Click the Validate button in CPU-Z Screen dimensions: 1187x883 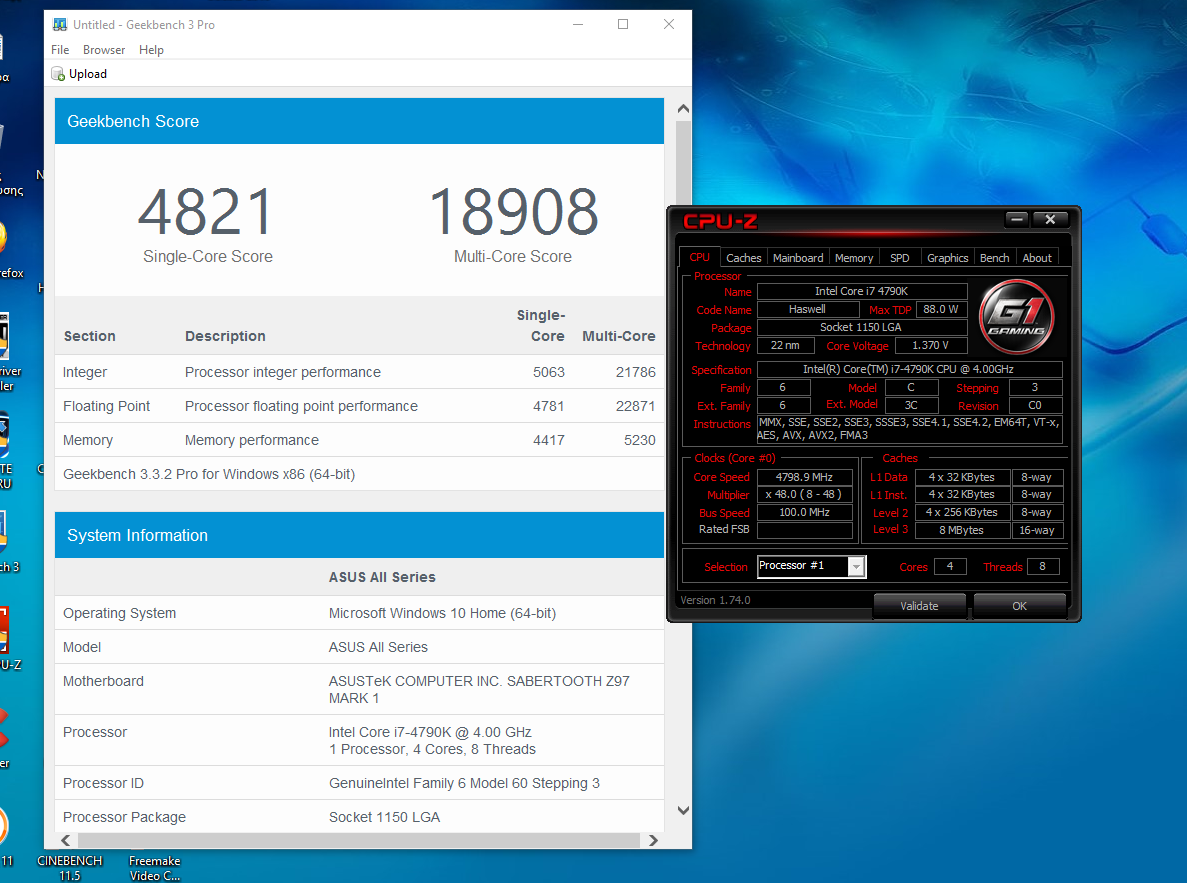919,606
